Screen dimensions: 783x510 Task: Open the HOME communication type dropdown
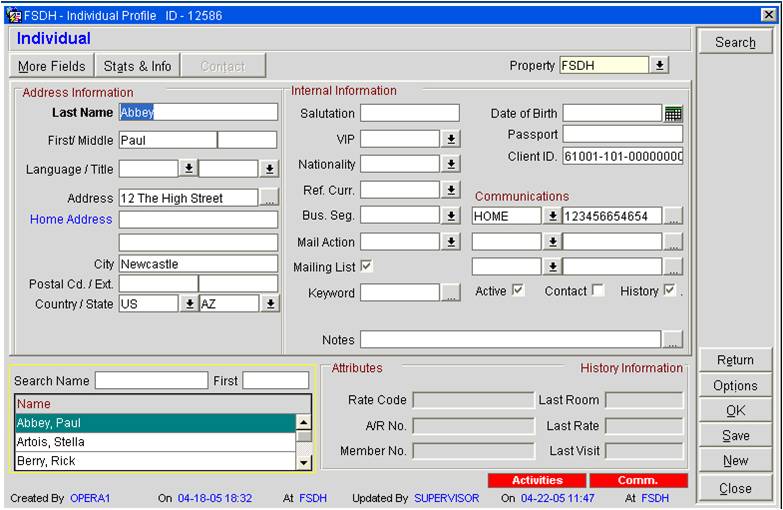[552, 216]
